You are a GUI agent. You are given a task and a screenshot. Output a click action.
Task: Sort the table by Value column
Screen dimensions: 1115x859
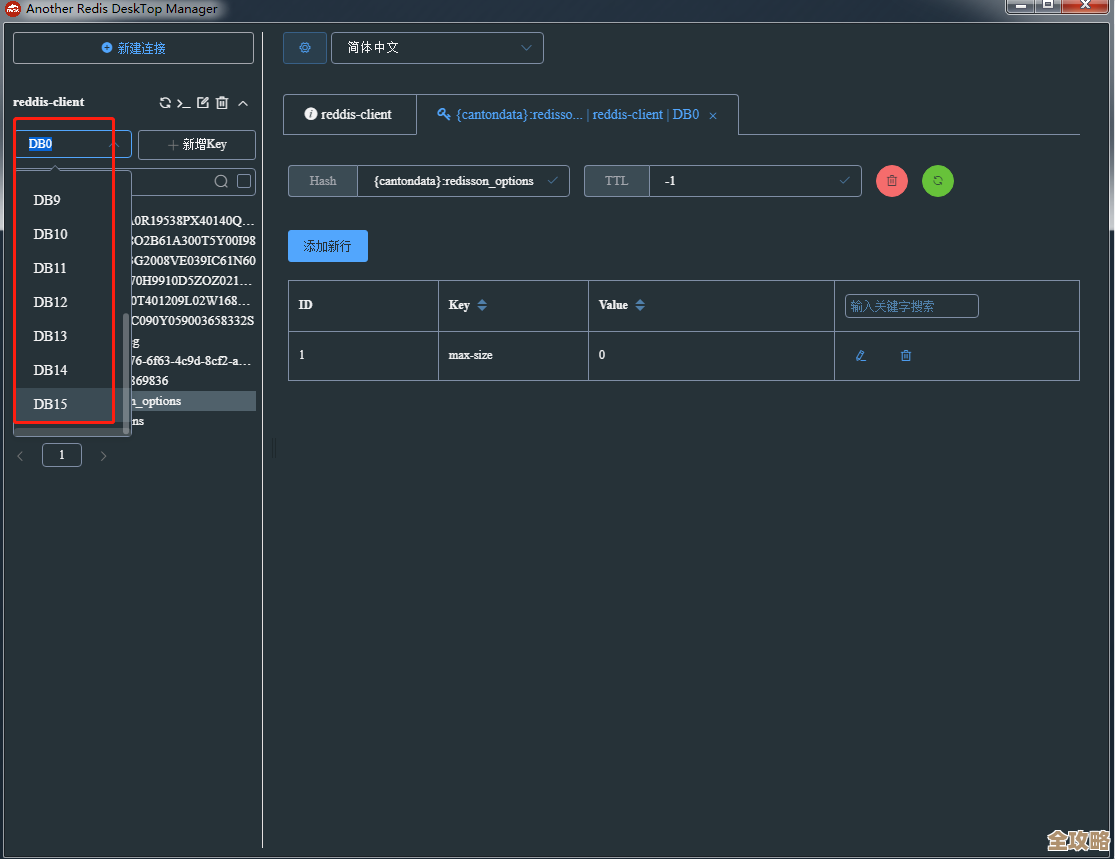(x=640, y=305)
